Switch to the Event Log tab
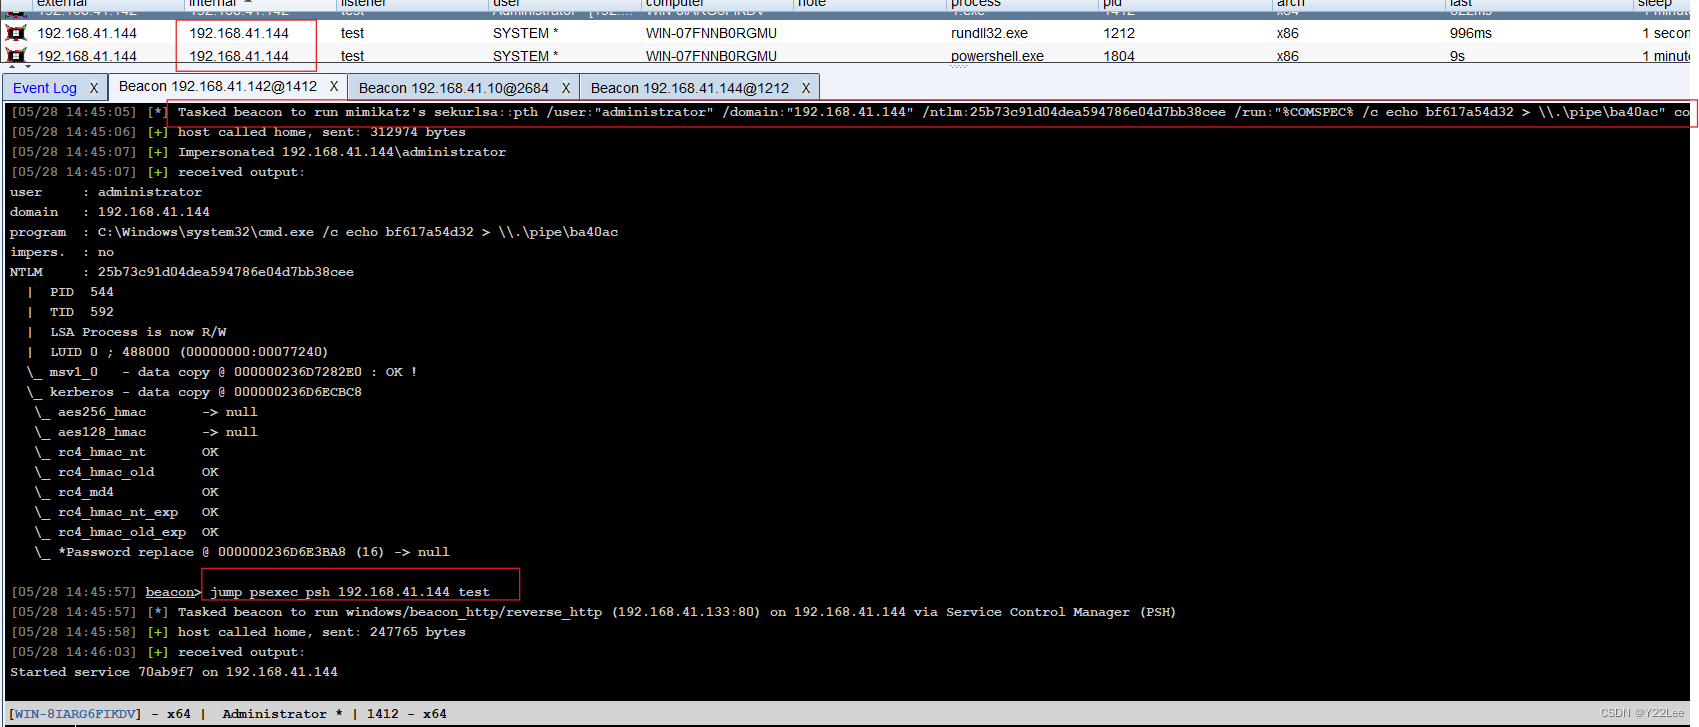This screenshot has height=727, width=1699. pos(45,88)
